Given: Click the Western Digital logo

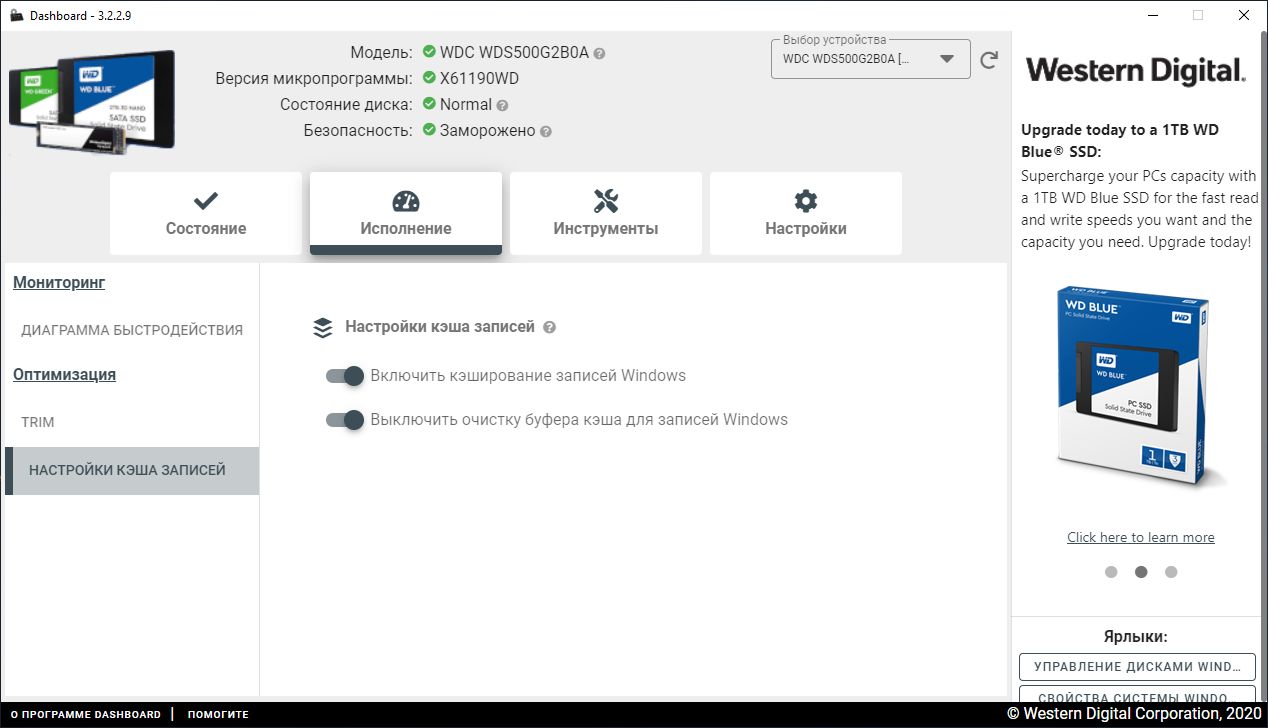Looking at the screenshot, I should coord(1136,70).
